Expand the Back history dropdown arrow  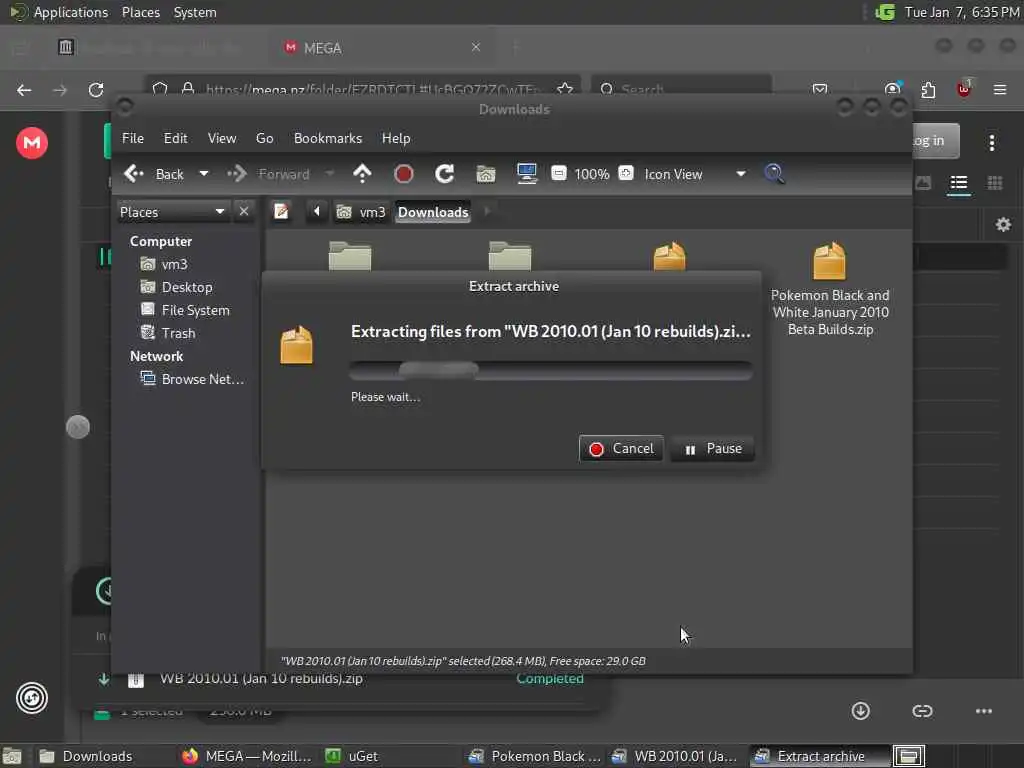coord(204,174)
